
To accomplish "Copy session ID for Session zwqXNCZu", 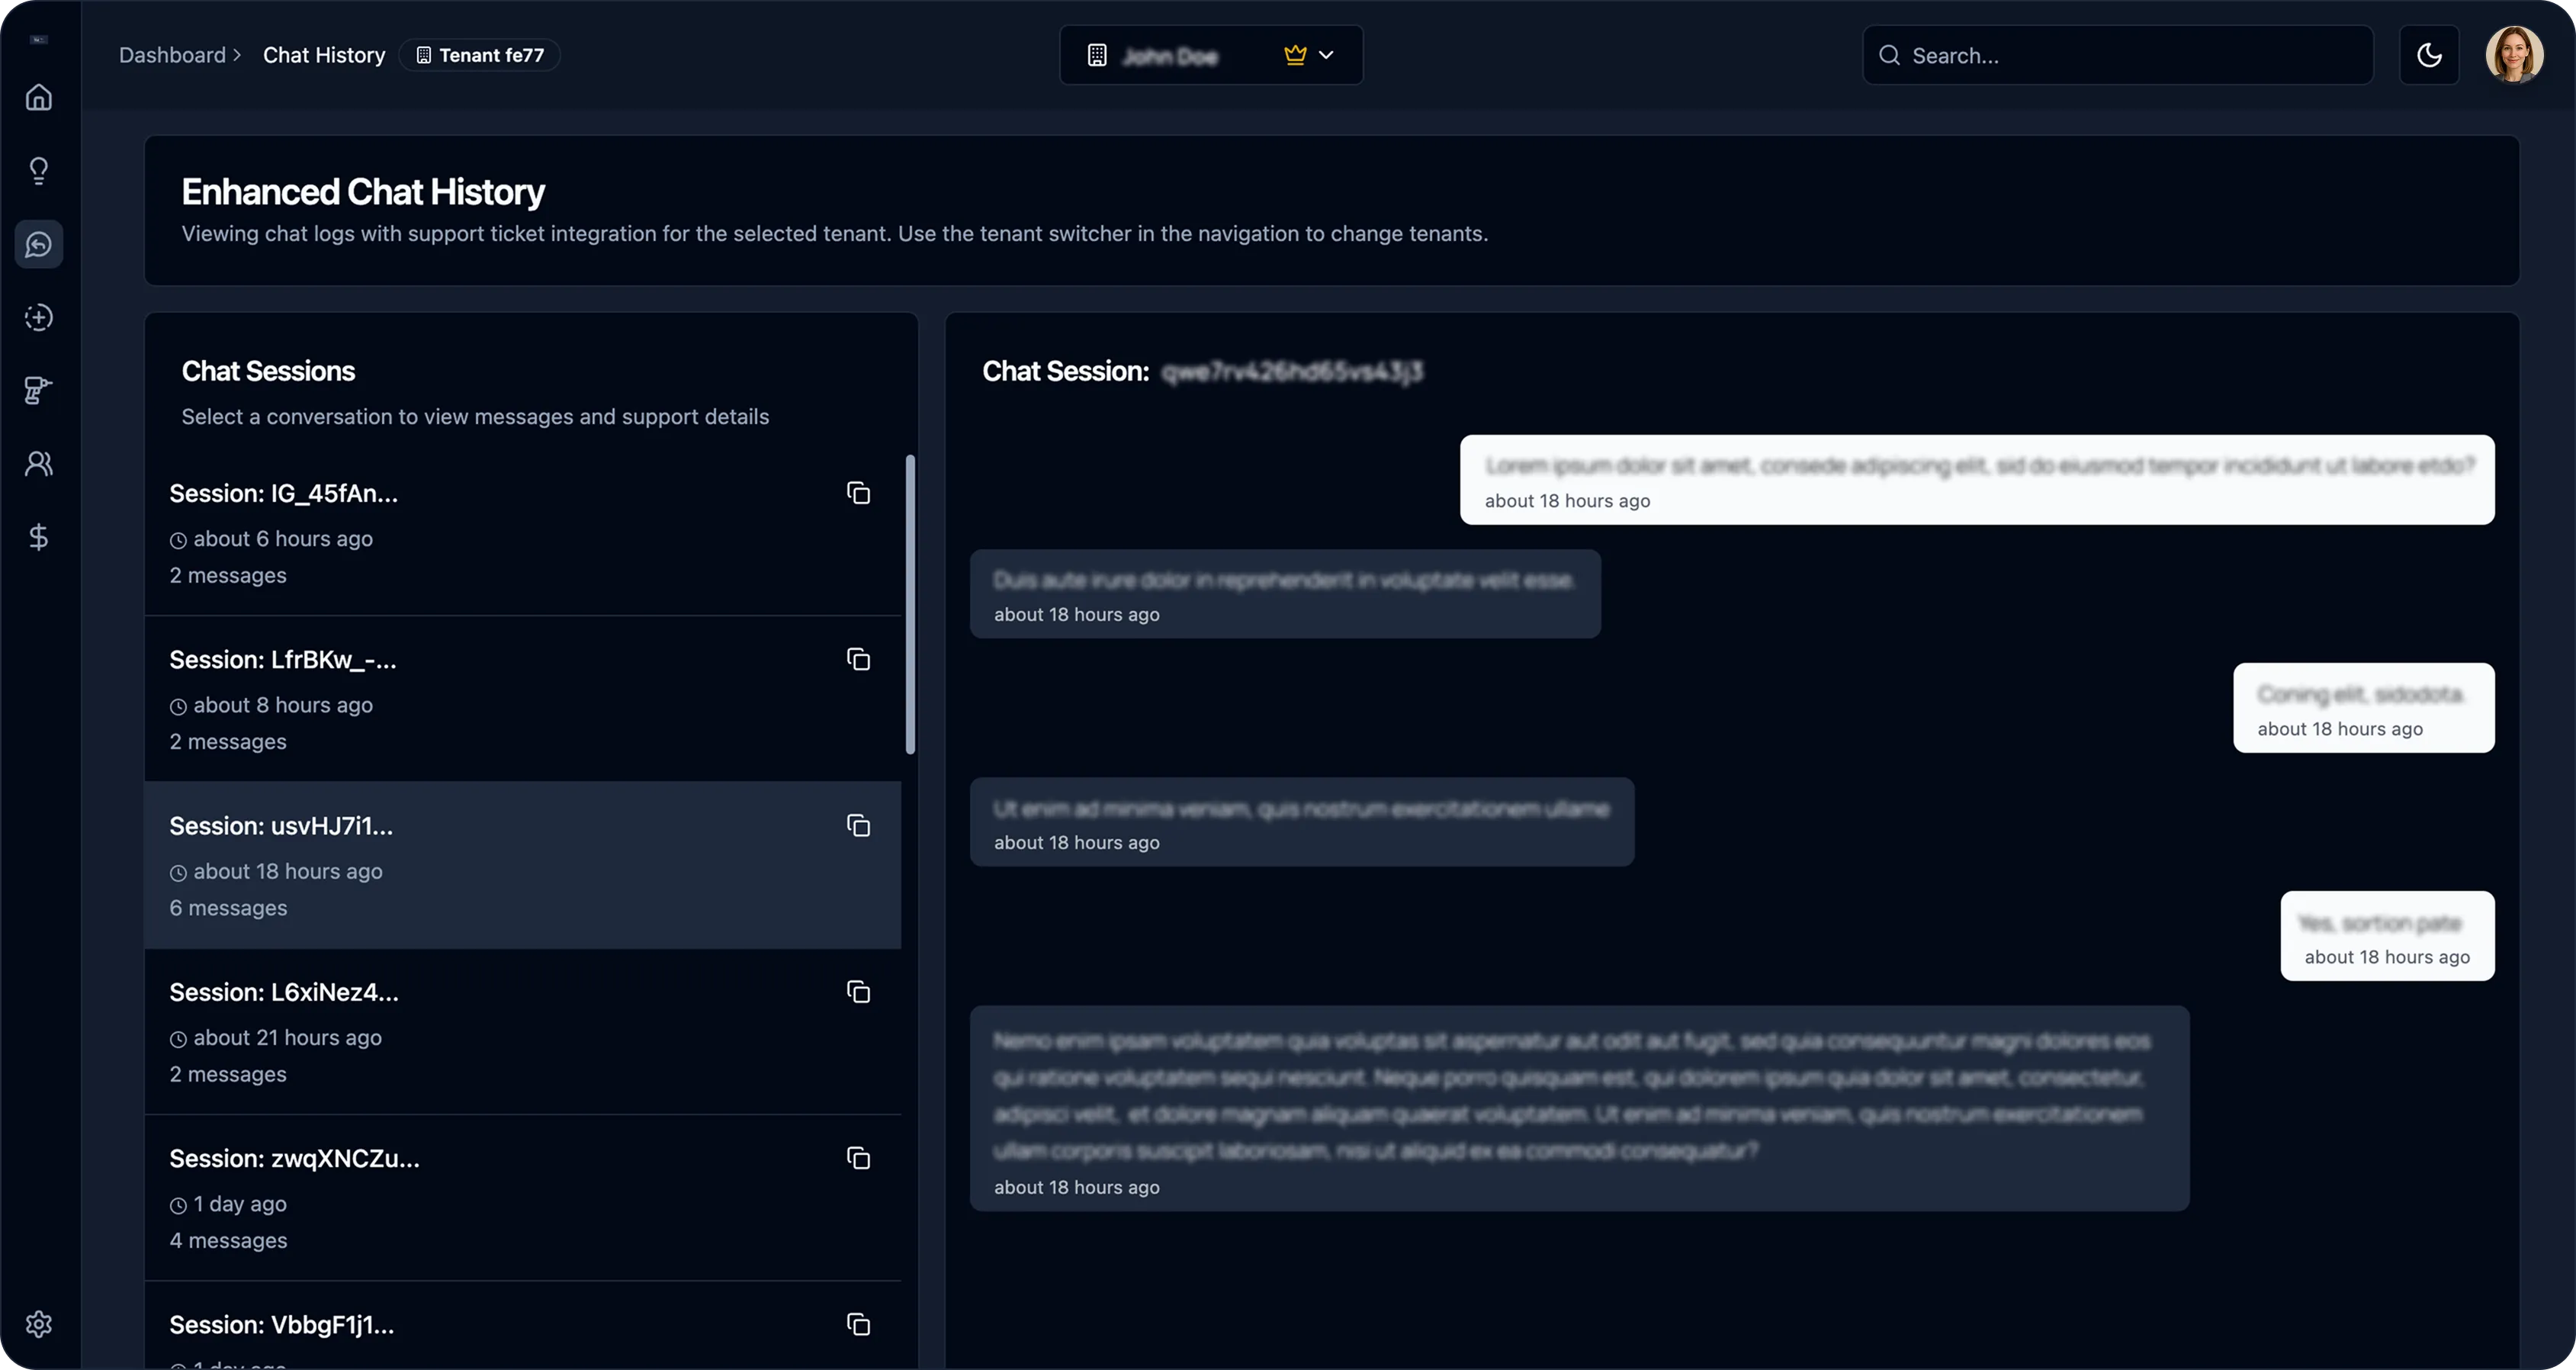I will click(x=858, y=1158).
